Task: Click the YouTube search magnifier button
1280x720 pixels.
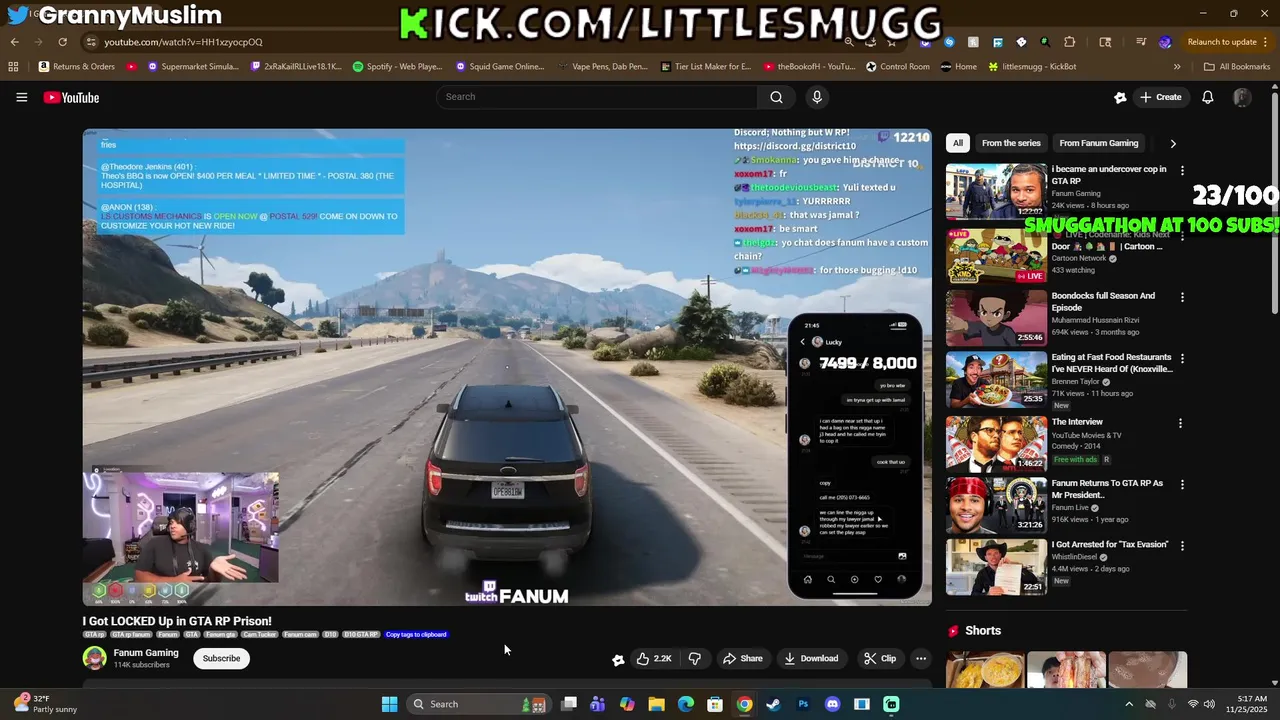Action: point(776,97)
